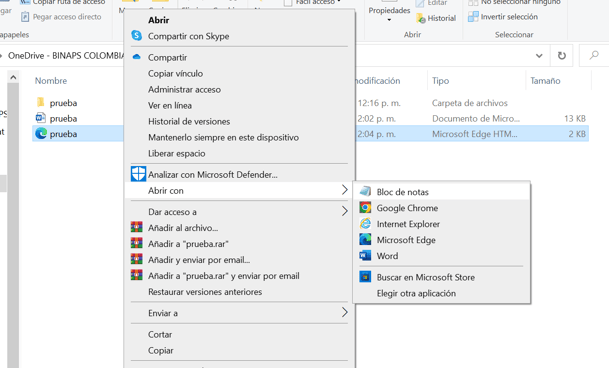Click the 13 KB size cell
The height and width of the screenshot is (368, 609).
point(575,118)
